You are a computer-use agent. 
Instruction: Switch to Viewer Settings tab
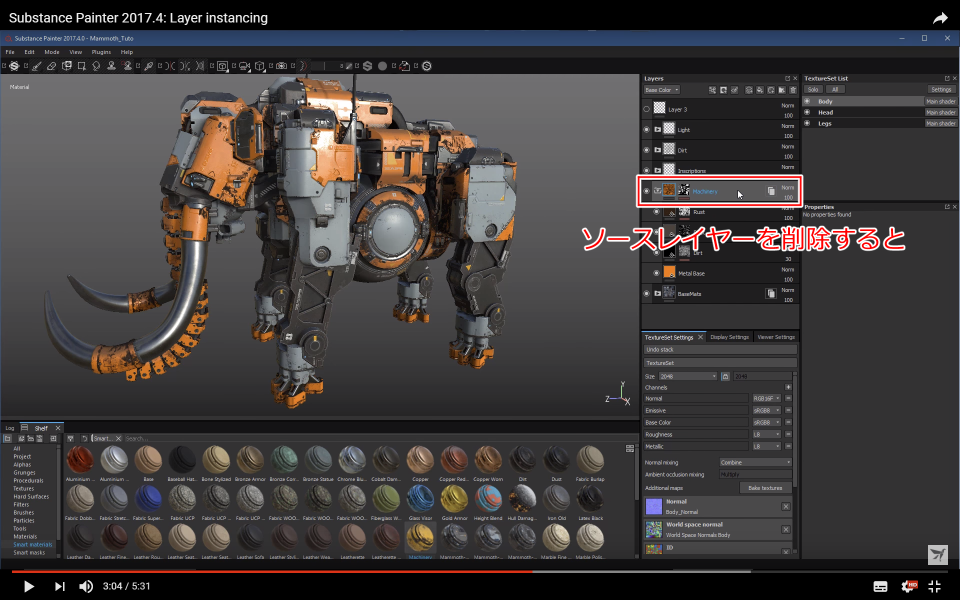pyautogui.click(x=776, y=337)
